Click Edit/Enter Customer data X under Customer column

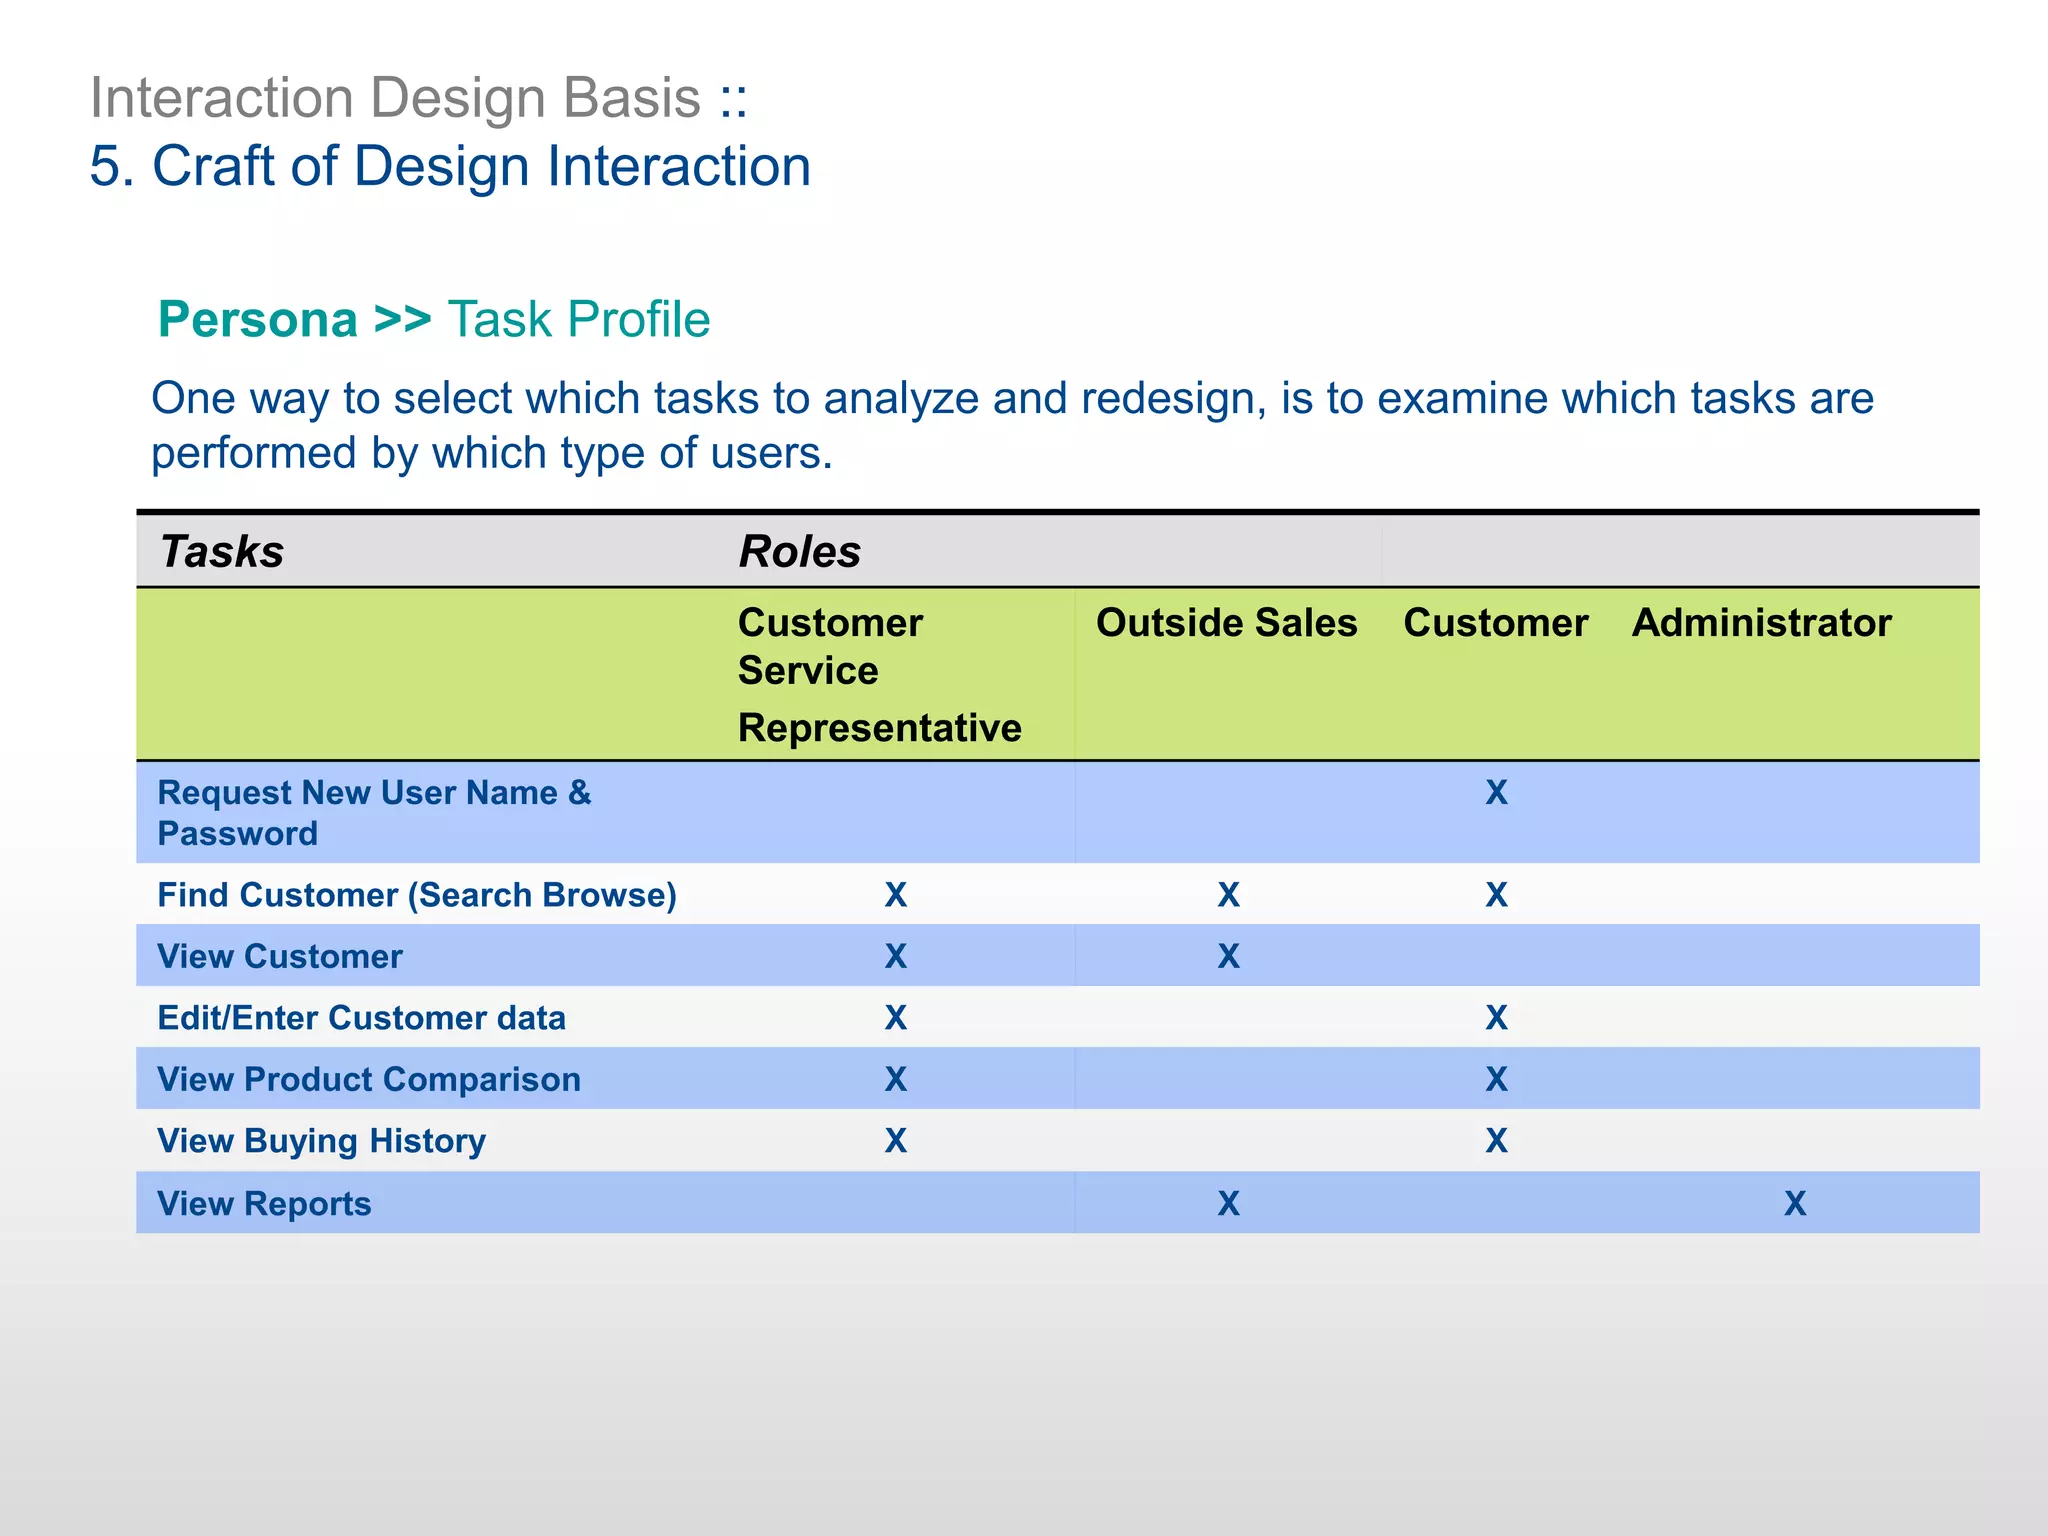(x=1496, y=1018)
